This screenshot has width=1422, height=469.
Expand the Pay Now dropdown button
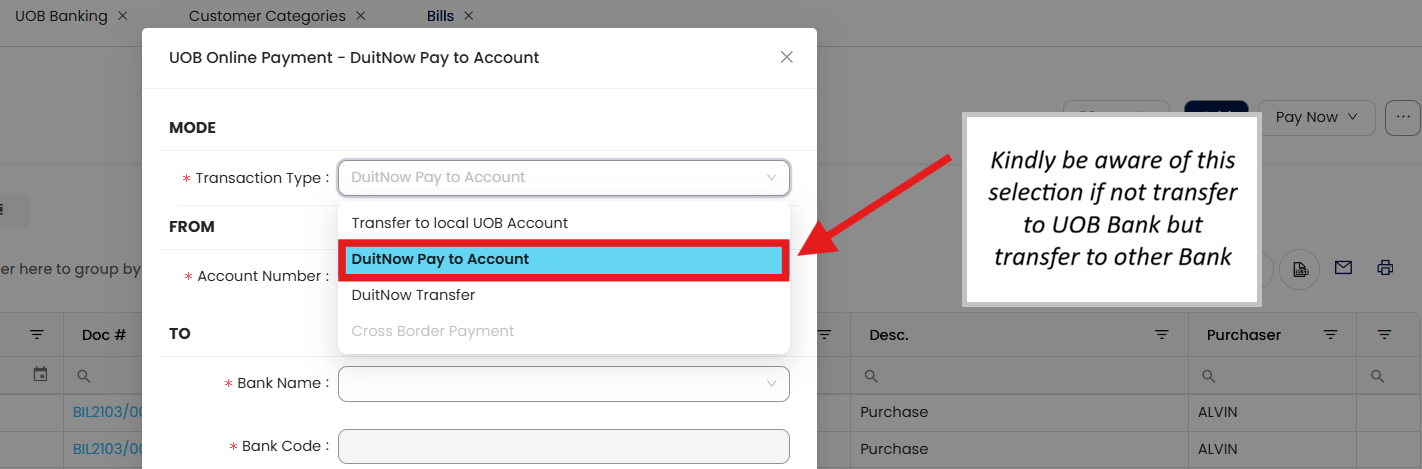click(x=1316, y=117)
